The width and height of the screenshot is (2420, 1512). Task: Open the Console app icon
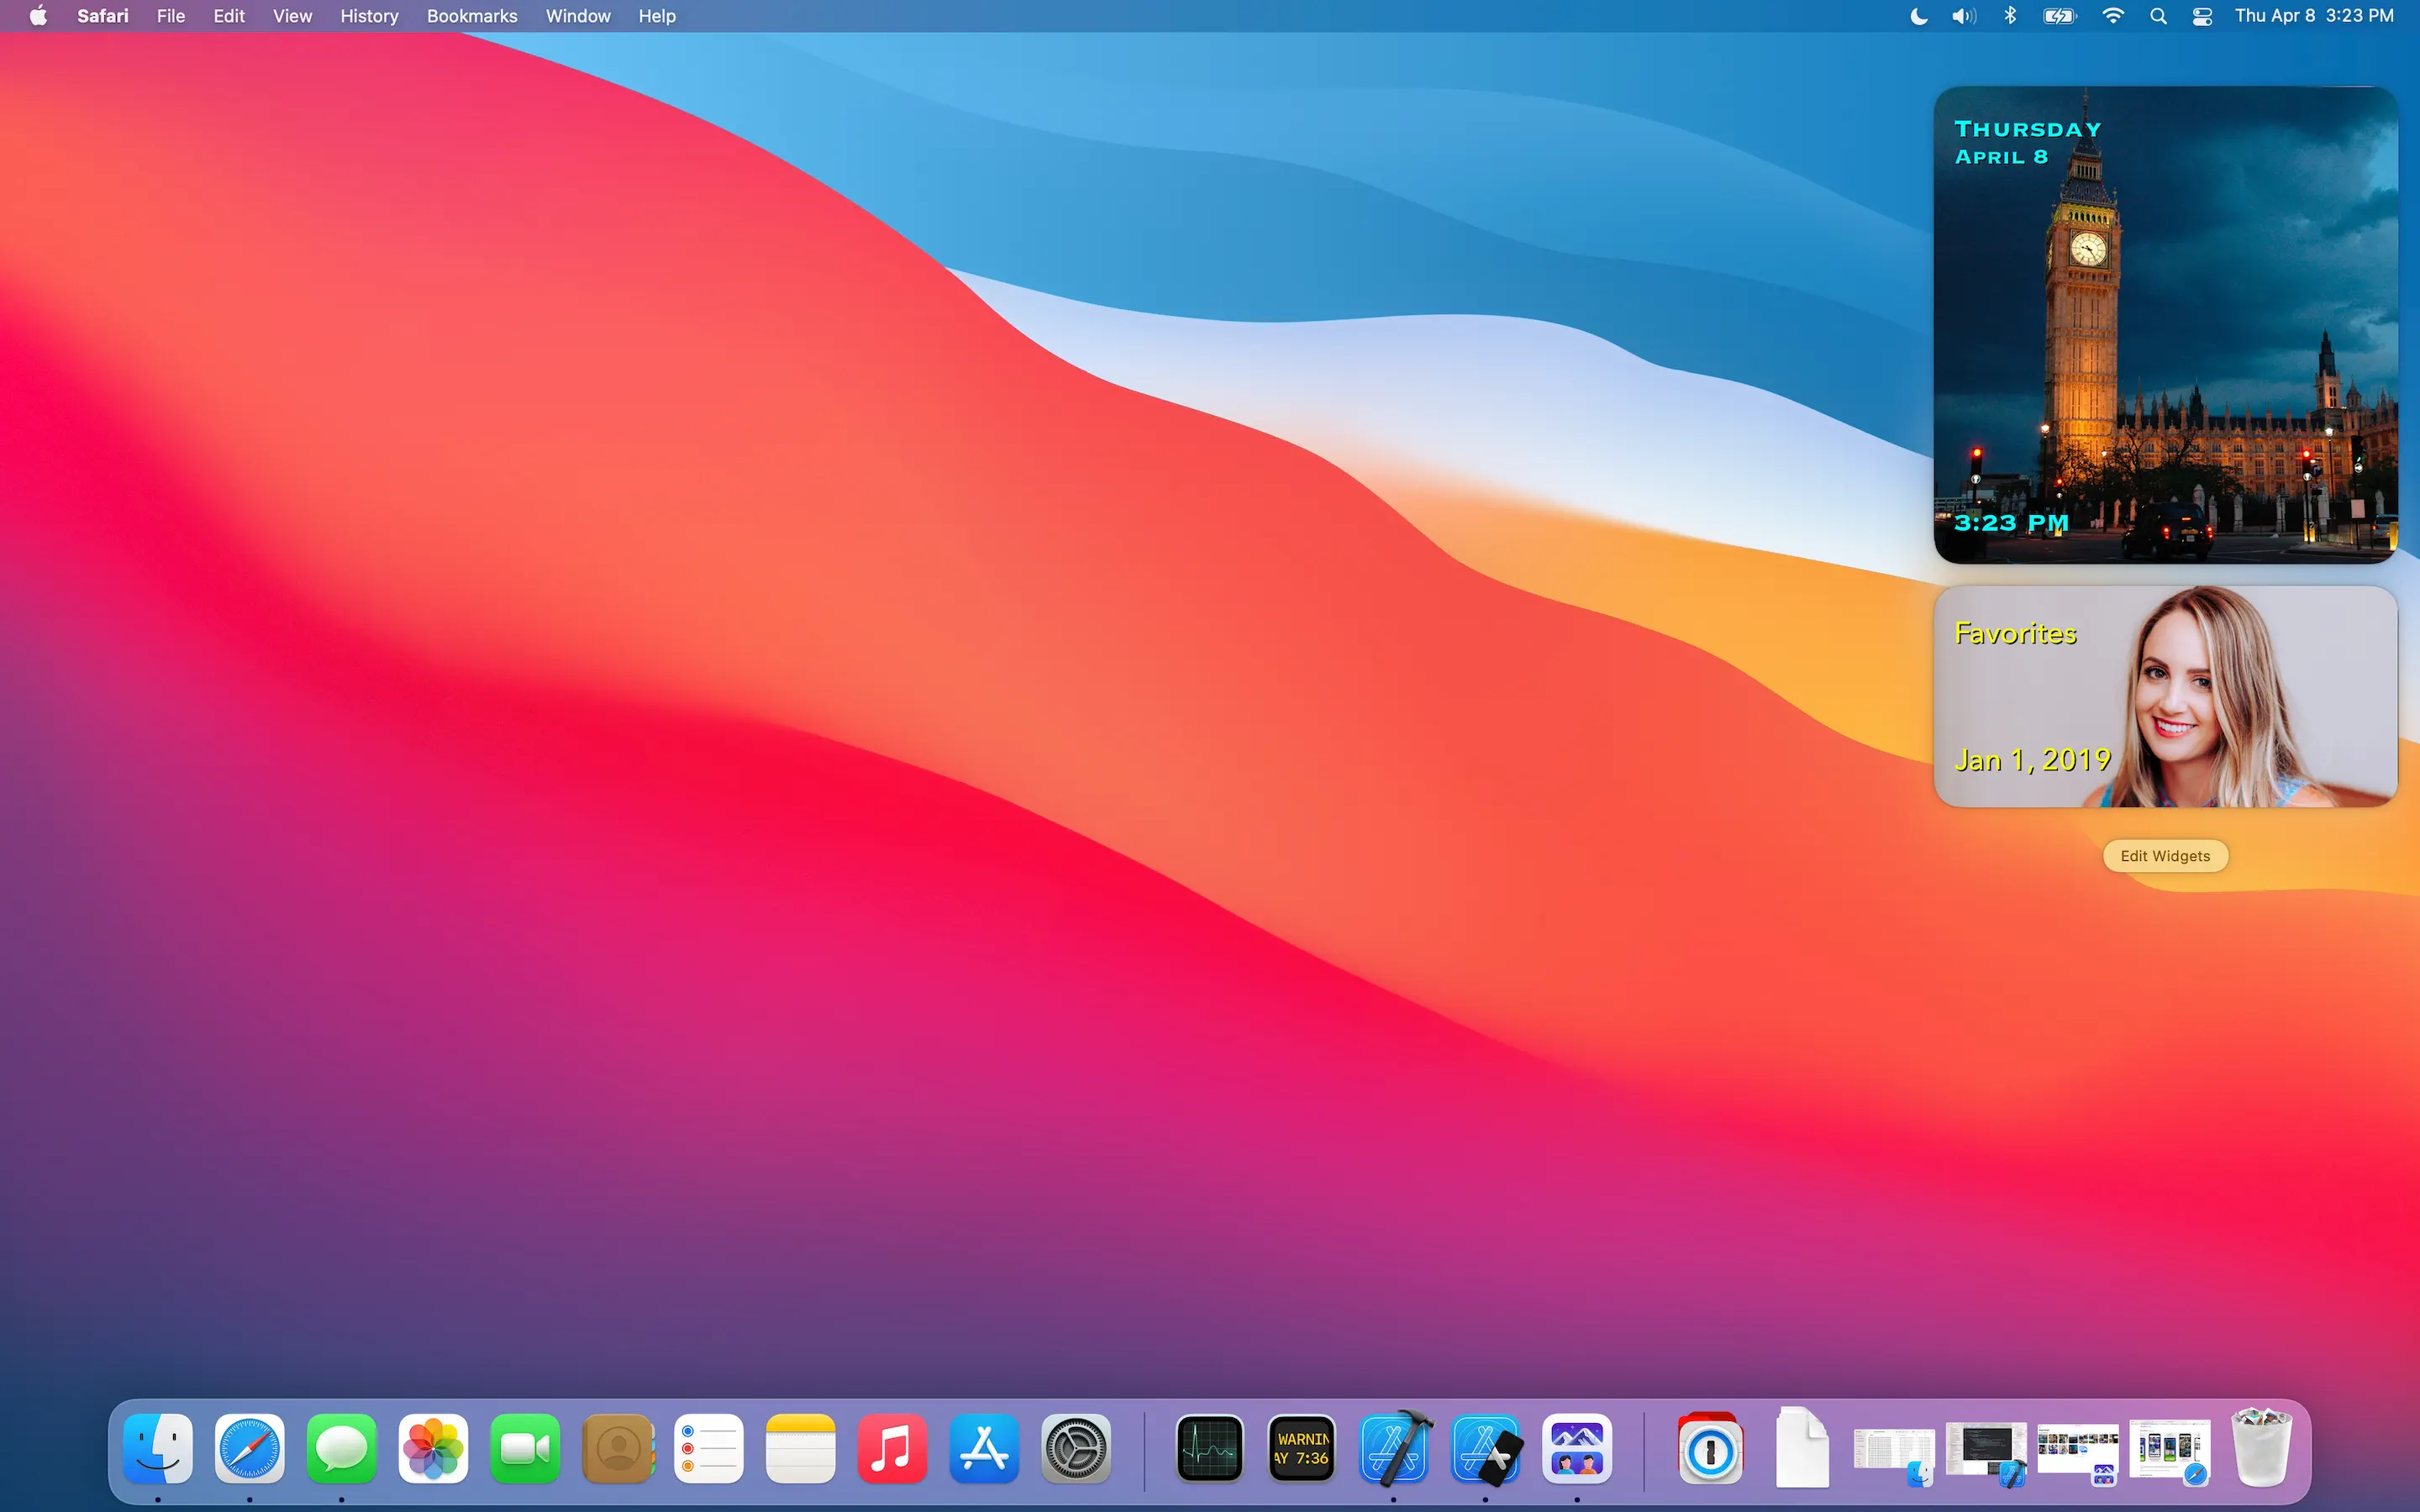pos(1301,1448)
